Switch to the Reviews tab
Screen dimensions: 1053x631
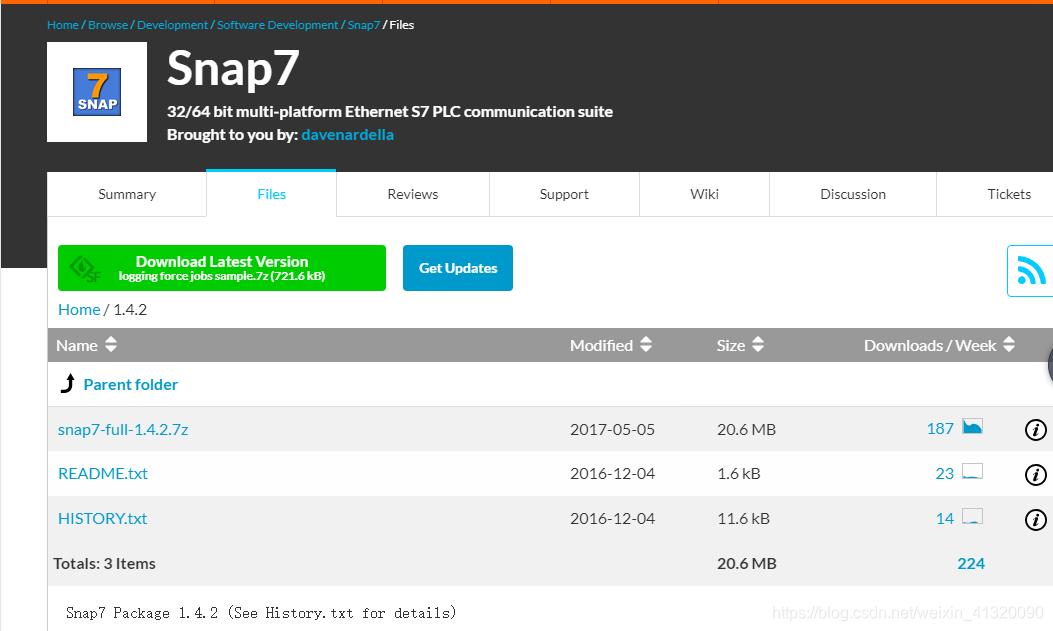[412, 194]
